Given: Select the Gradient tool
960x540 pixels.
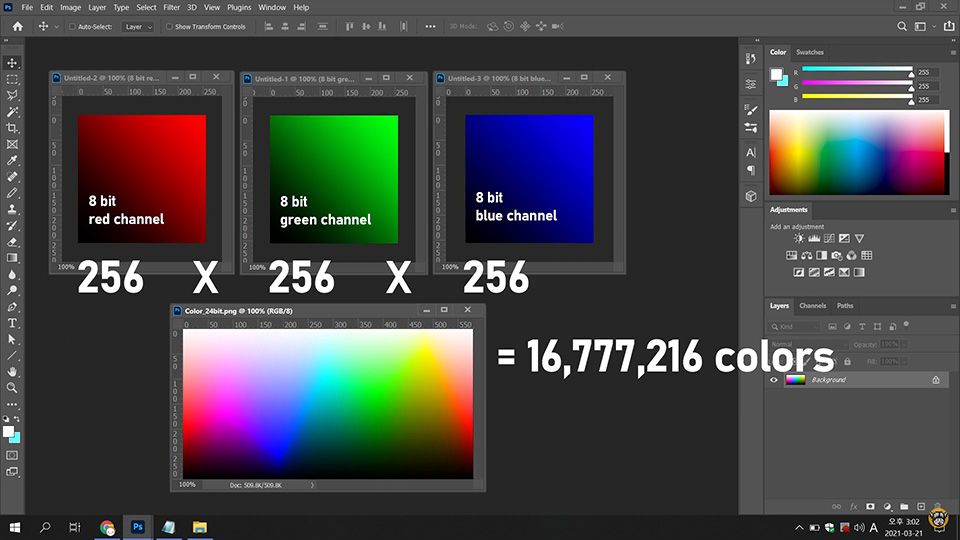Looking at the screenshot, I should coord(12,258).
